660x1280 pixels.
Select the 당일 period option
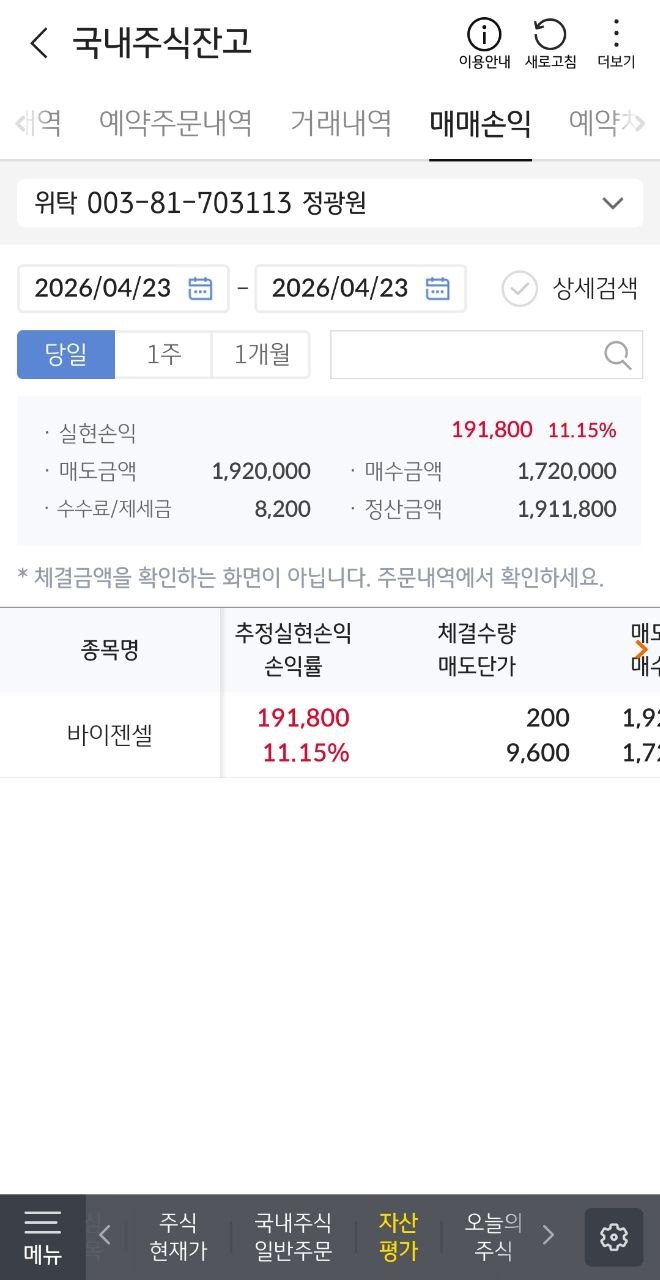66,354
